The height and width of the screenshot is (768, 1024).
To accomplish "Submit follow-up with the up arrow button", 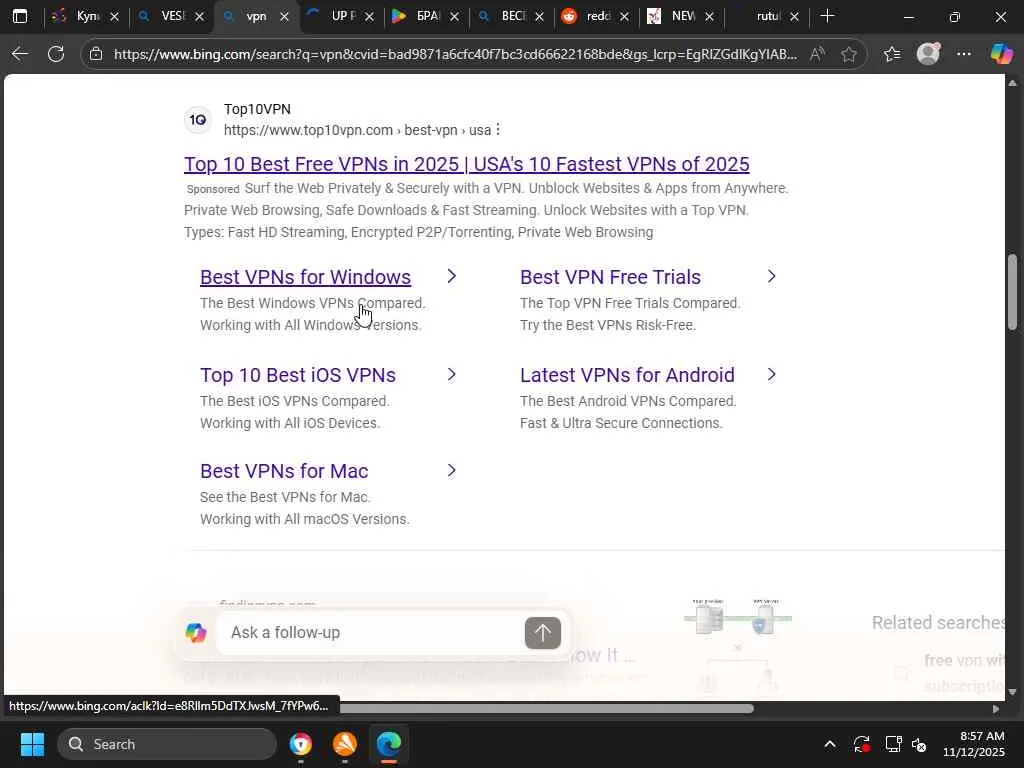I will click(543, 632).
